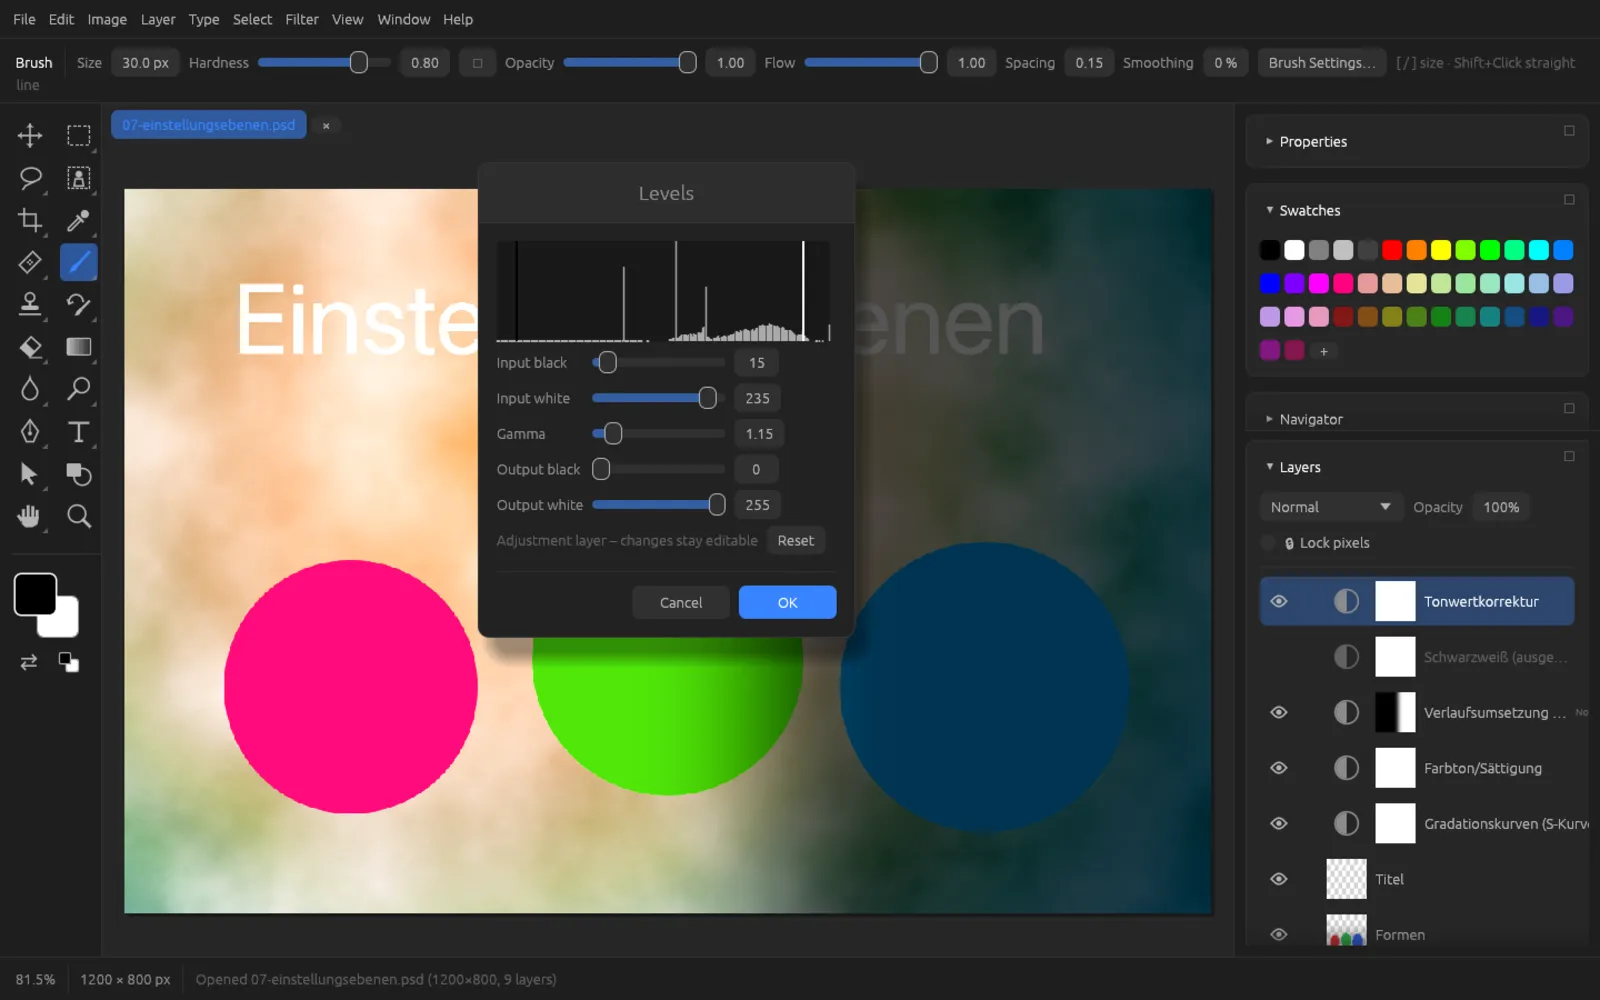Enable the Lock pixels checkbox
This screenshot has height=1000, width=1600.
pos(1268,543)
